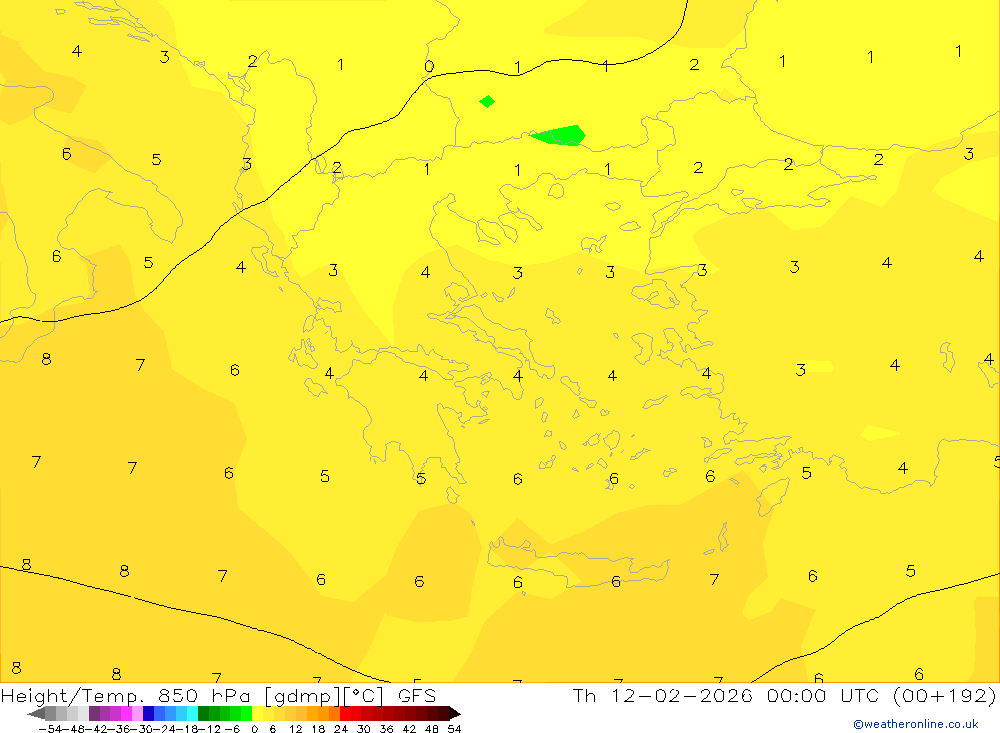This screenshot has width=1000, height=733.
Task: Select the dark purple legend swatch at -42
Action: click(x=94, y=714)
